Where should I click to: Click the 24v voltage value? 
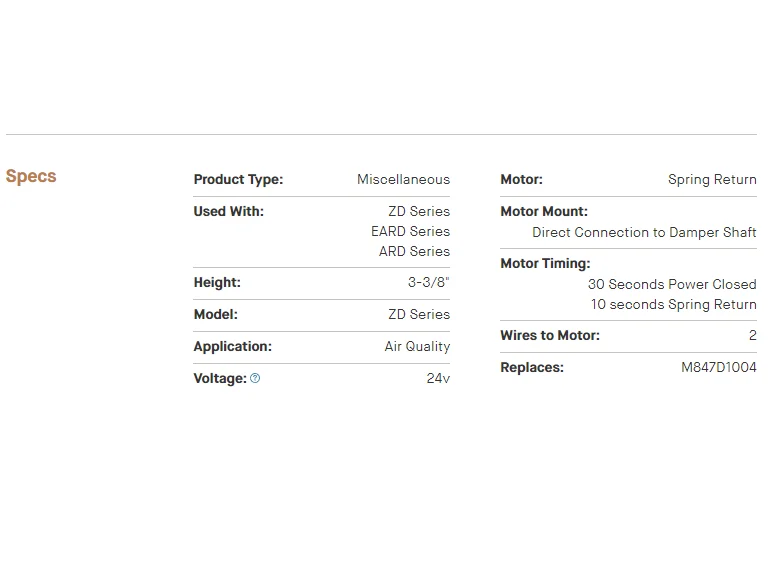[438, 379]
